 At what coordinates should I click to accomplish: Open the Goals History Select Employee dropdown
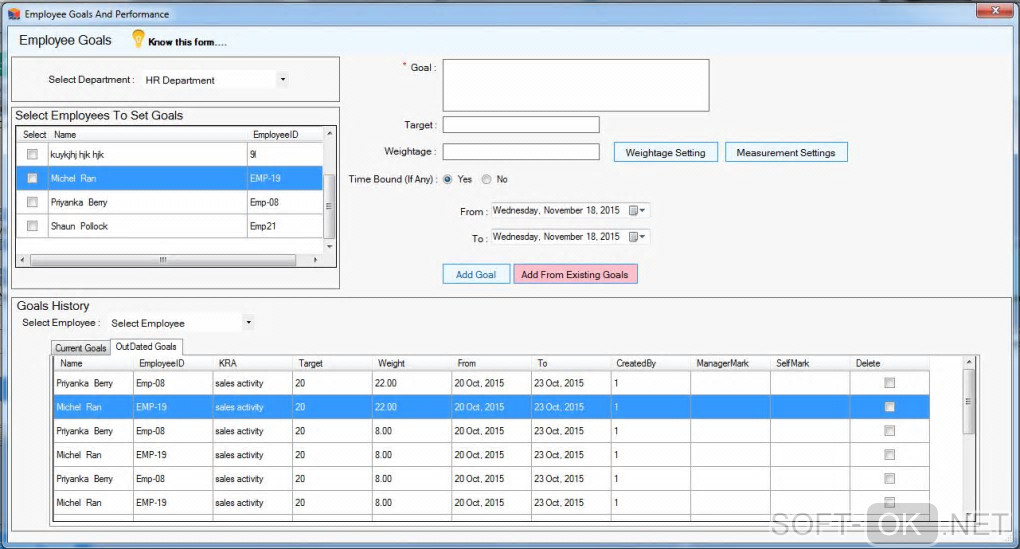(248, 323)
